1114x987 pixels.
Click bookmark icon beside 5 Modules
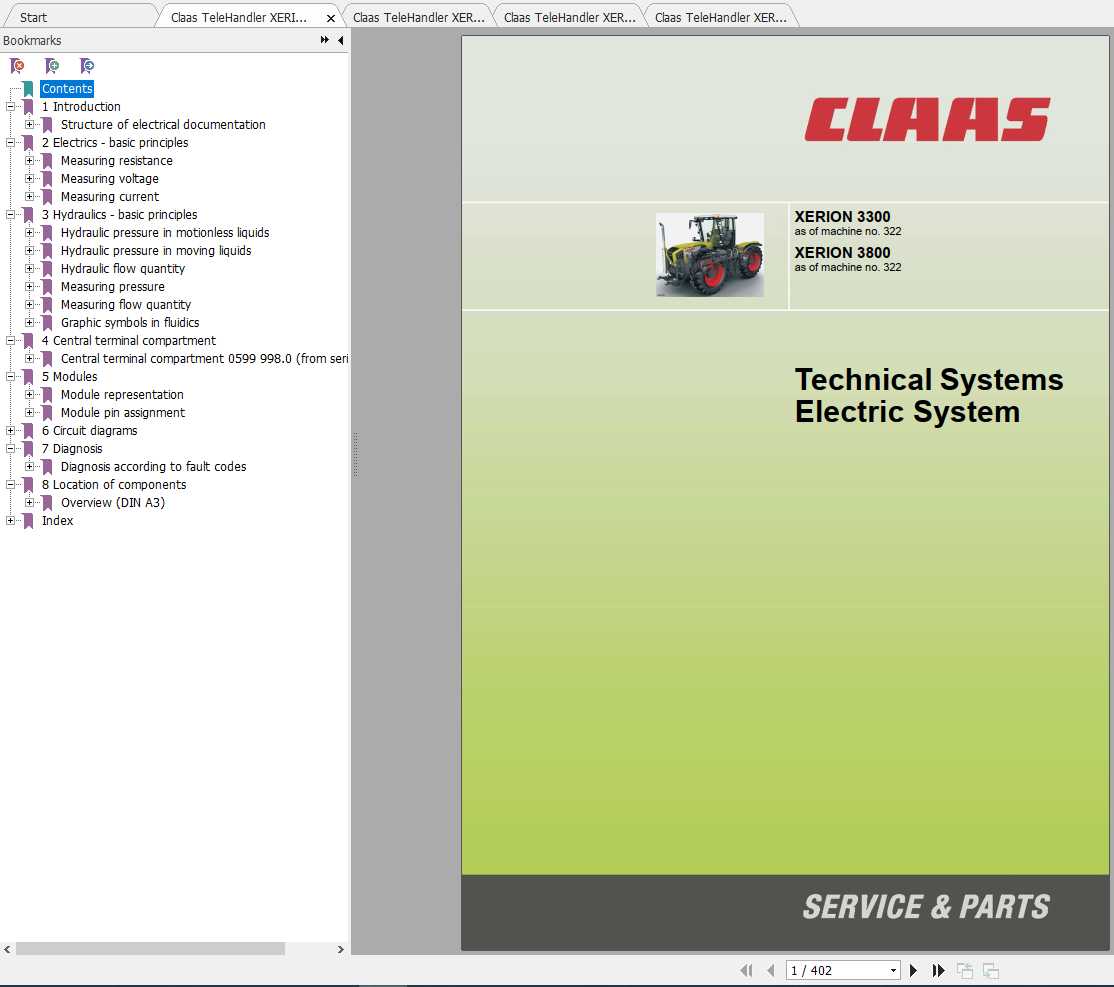point(28,377)
